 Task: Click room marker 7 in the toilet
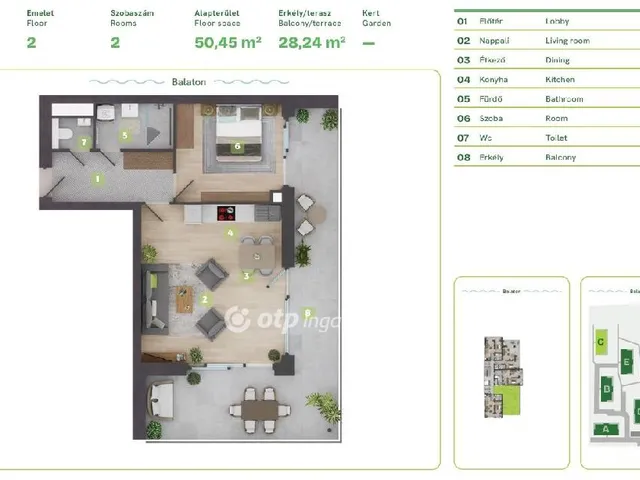click(85, 143)
